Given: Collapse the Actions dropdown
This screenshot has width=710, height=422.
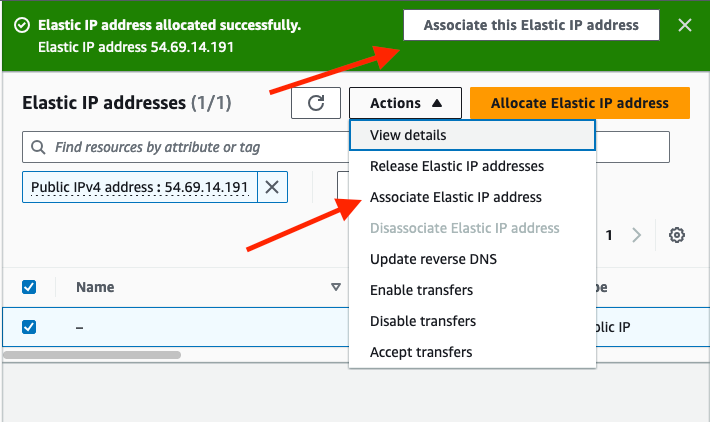Looking at the screenshot, I should click(x=405, y=103).
